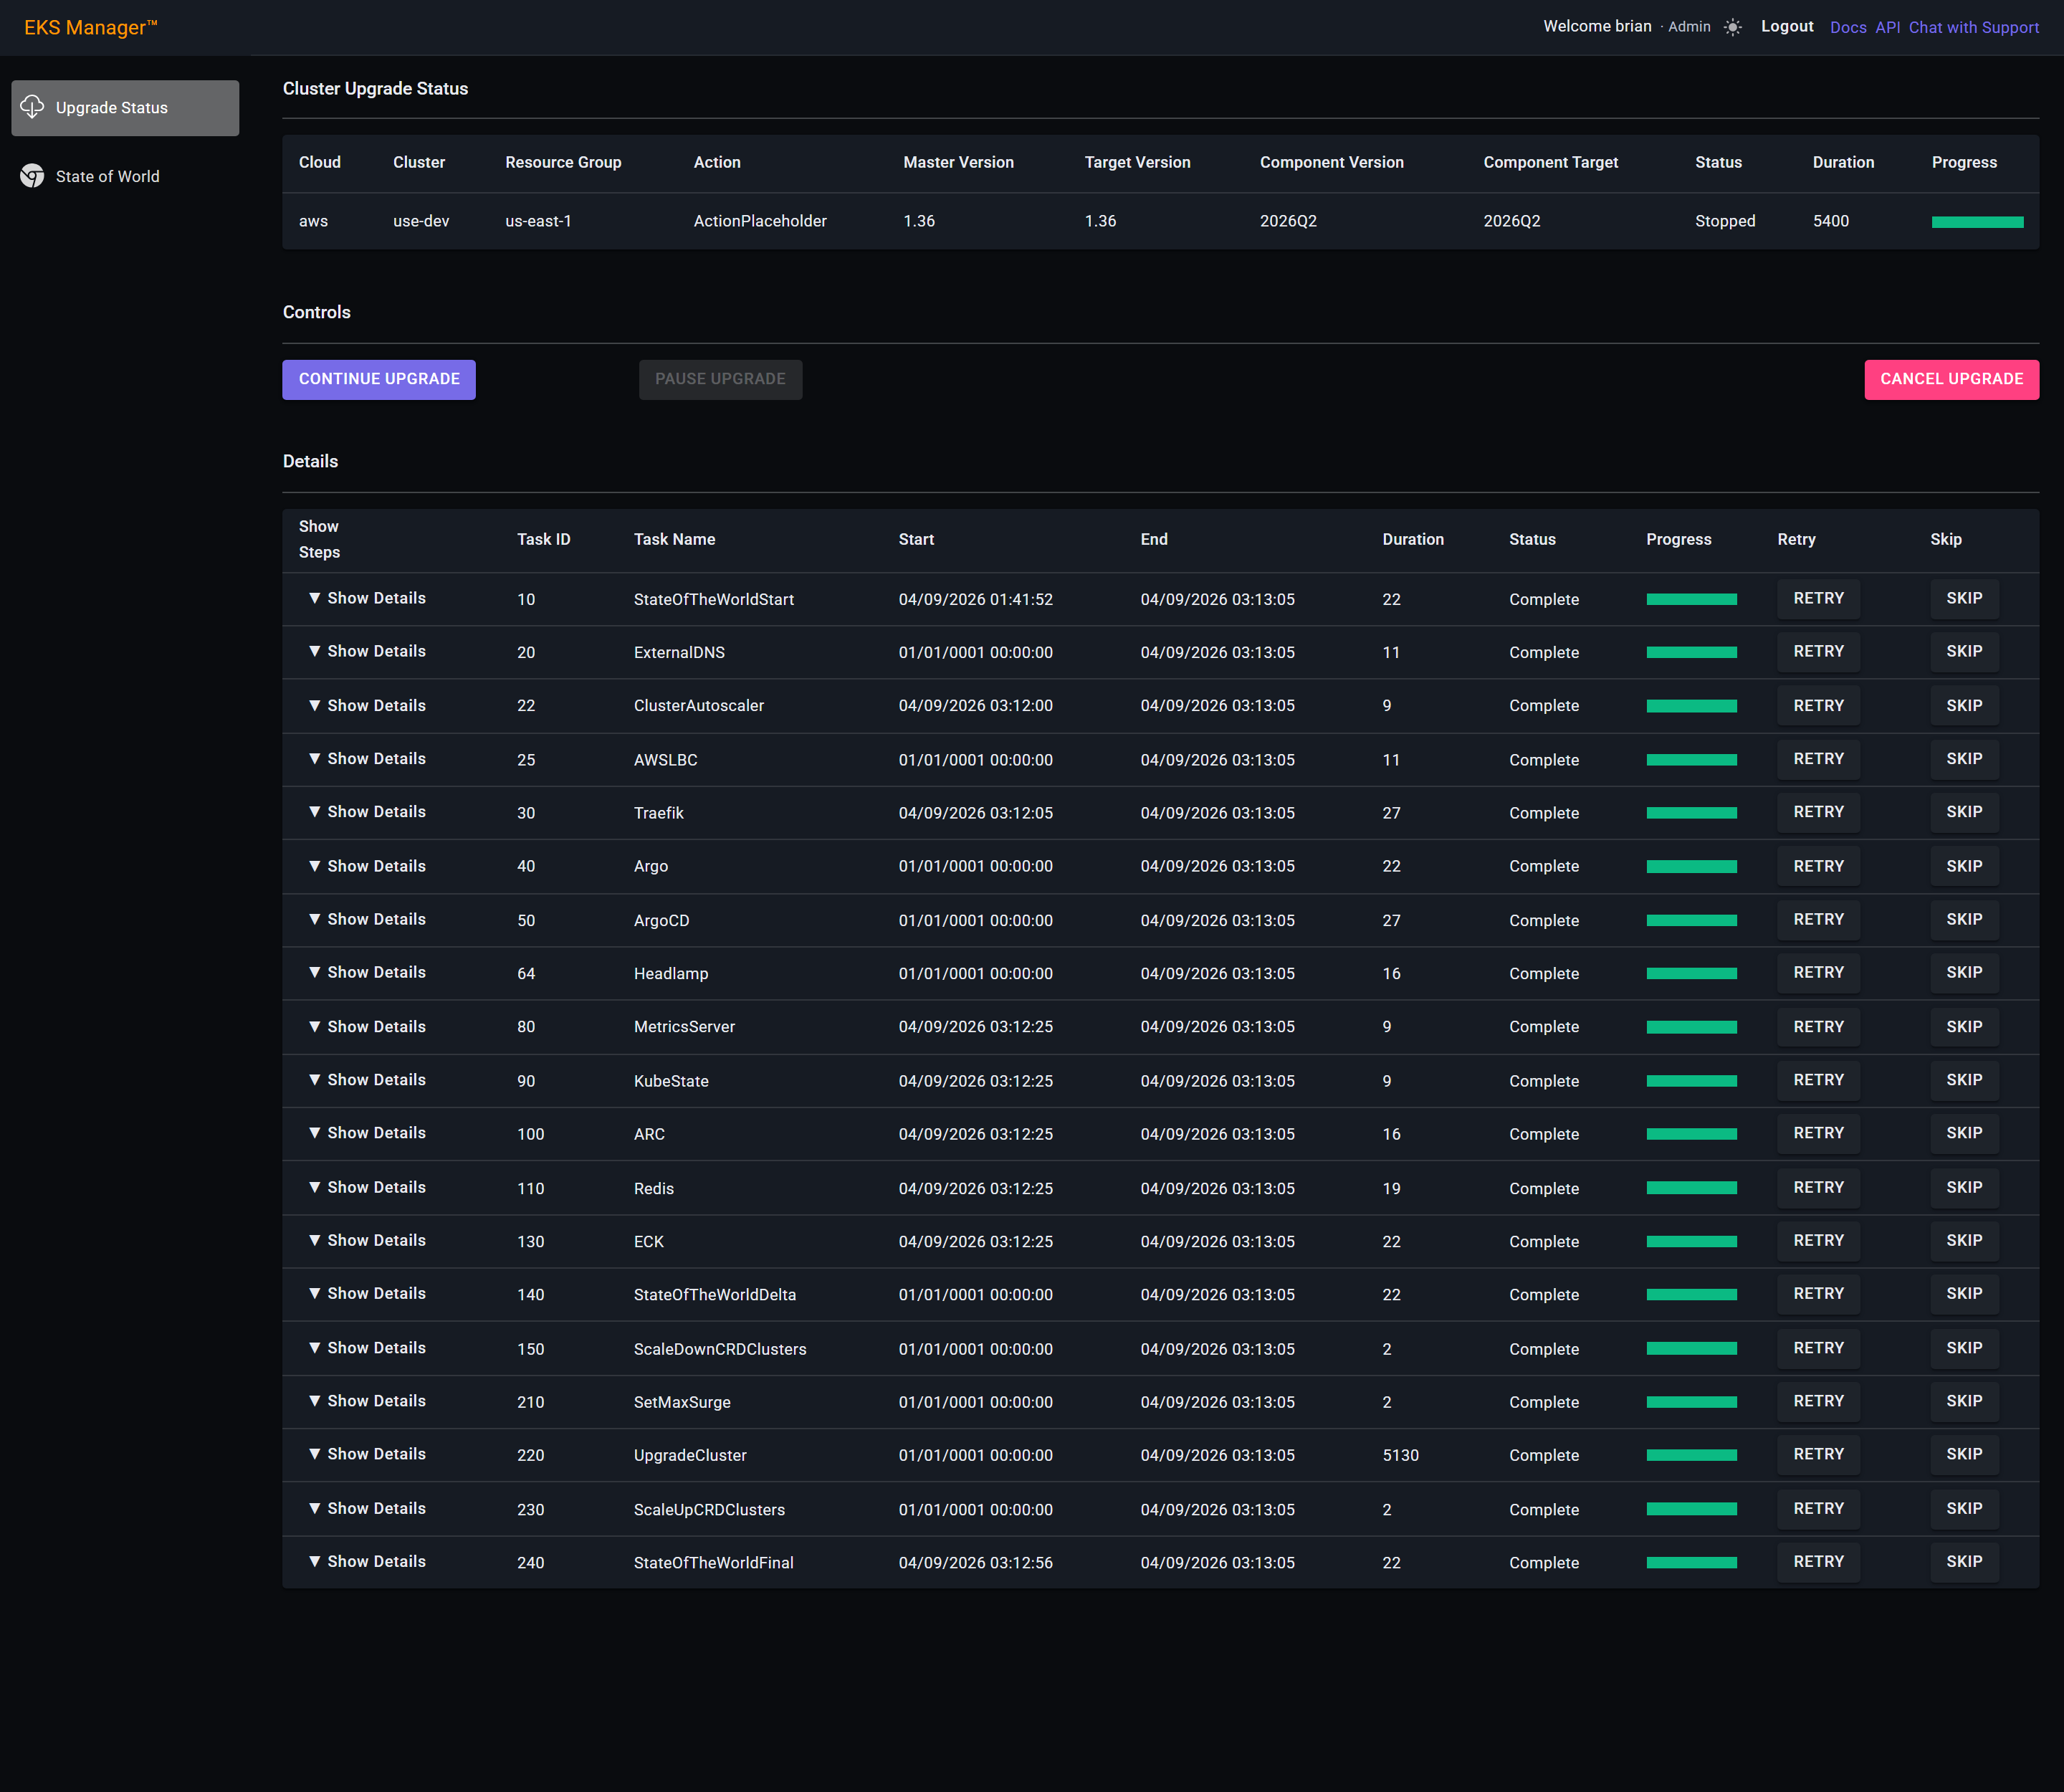
Task: Click the cluster overall progress bar
Action: pos(1977,222)
